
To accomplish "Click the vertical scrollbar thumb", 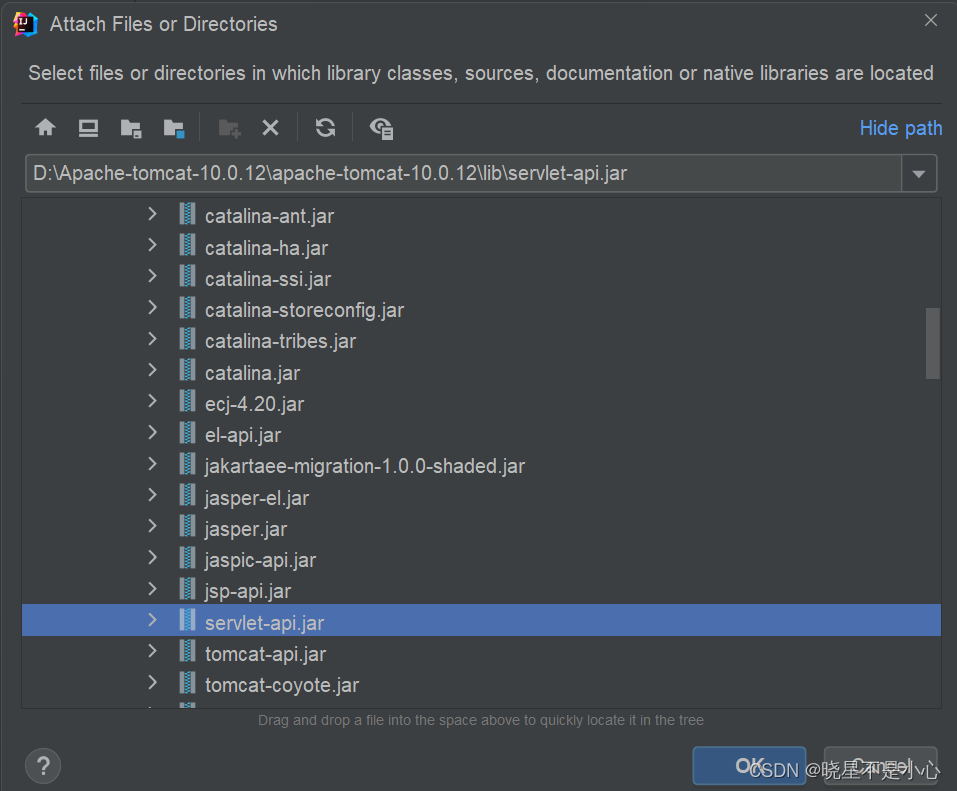I will 932,343.
